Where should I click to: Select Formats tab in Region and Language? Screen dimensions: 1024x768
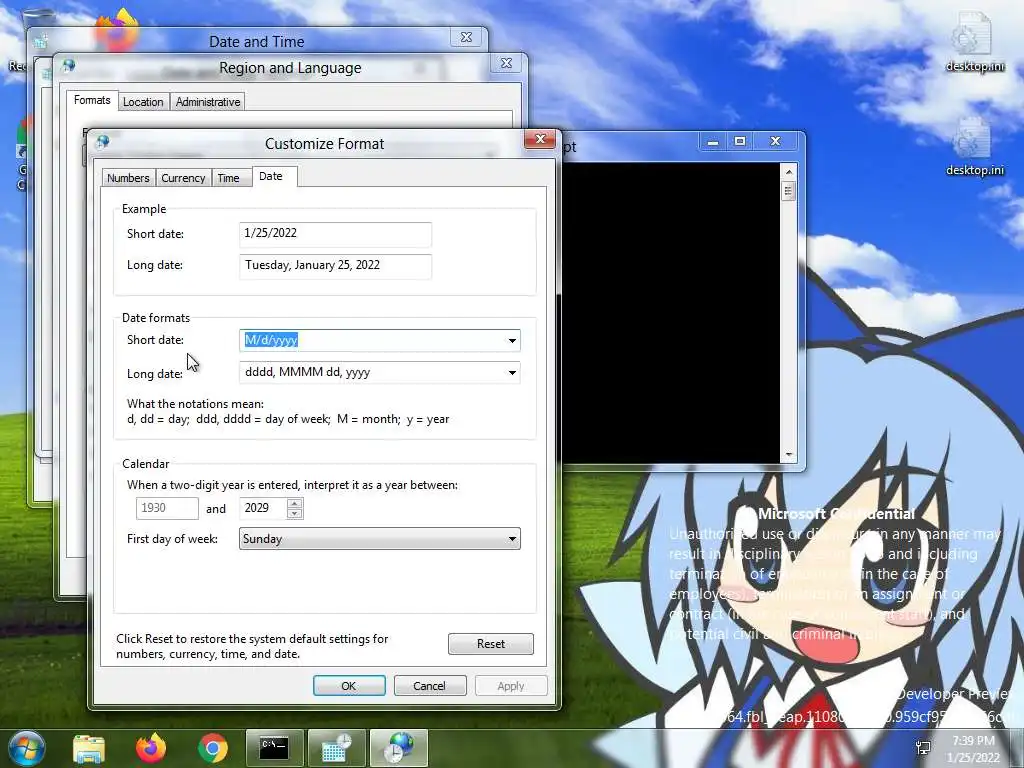(x=92, y=100)
